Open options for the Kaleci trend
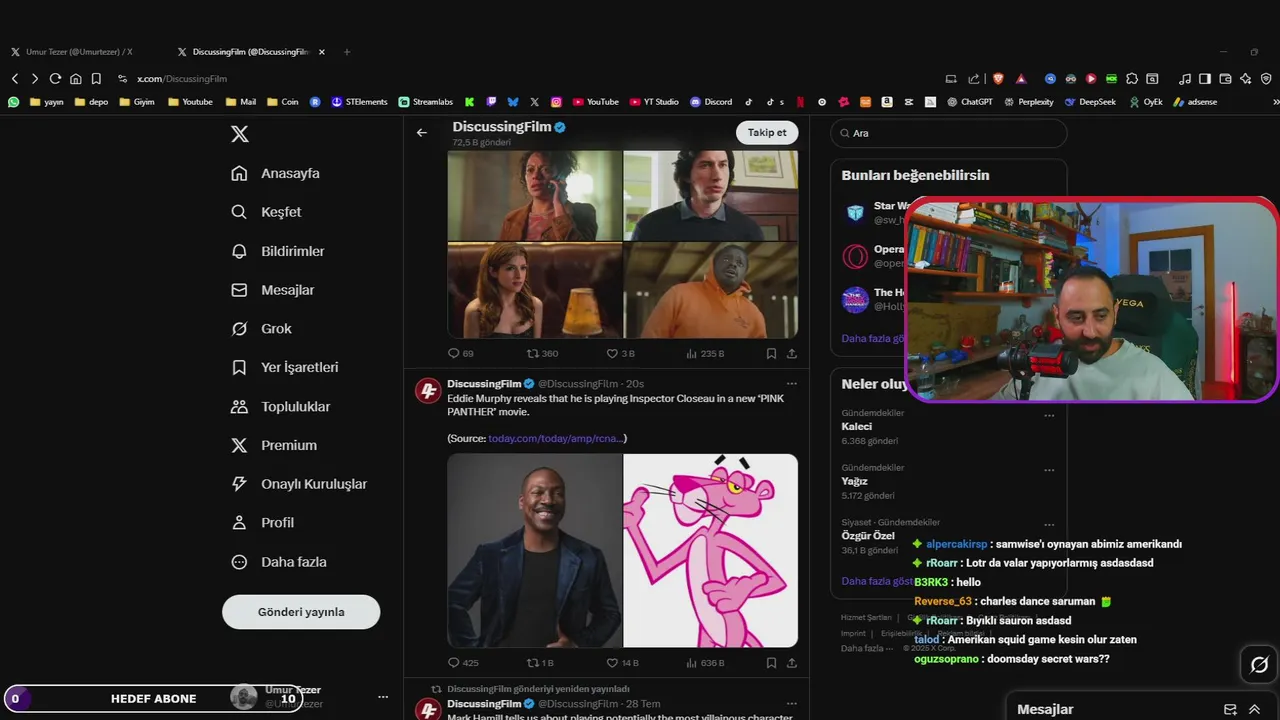The width and height of the screenshot is (1280, 720). [1049, 415]
